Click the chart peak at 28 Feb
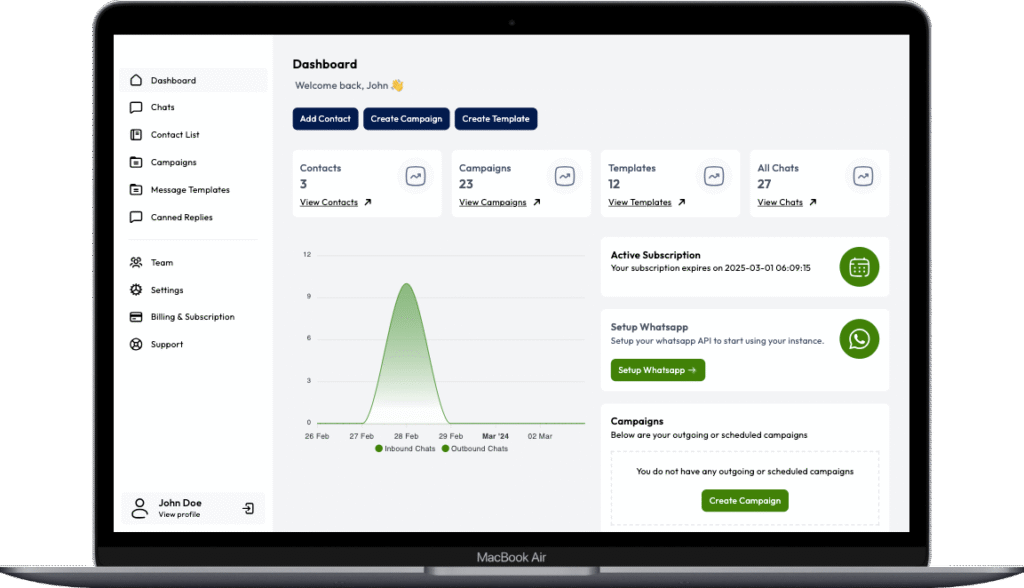Viewport: 1024px width, 588px height. click(406, 284)
